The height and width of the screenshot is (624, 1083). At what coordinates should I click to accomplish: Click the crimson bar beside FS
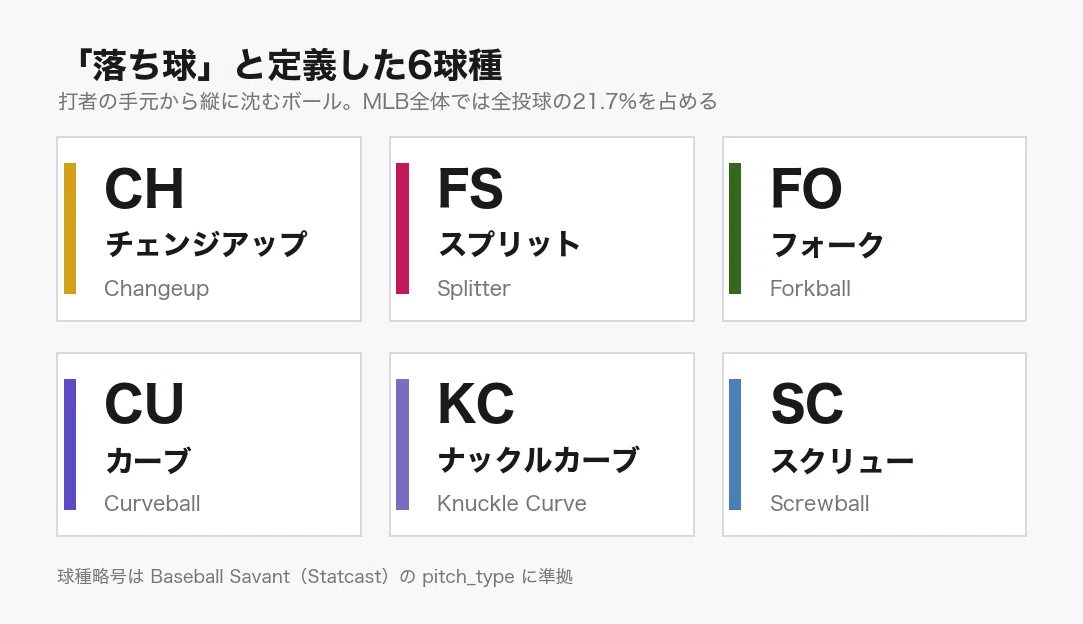click(403, 229)
